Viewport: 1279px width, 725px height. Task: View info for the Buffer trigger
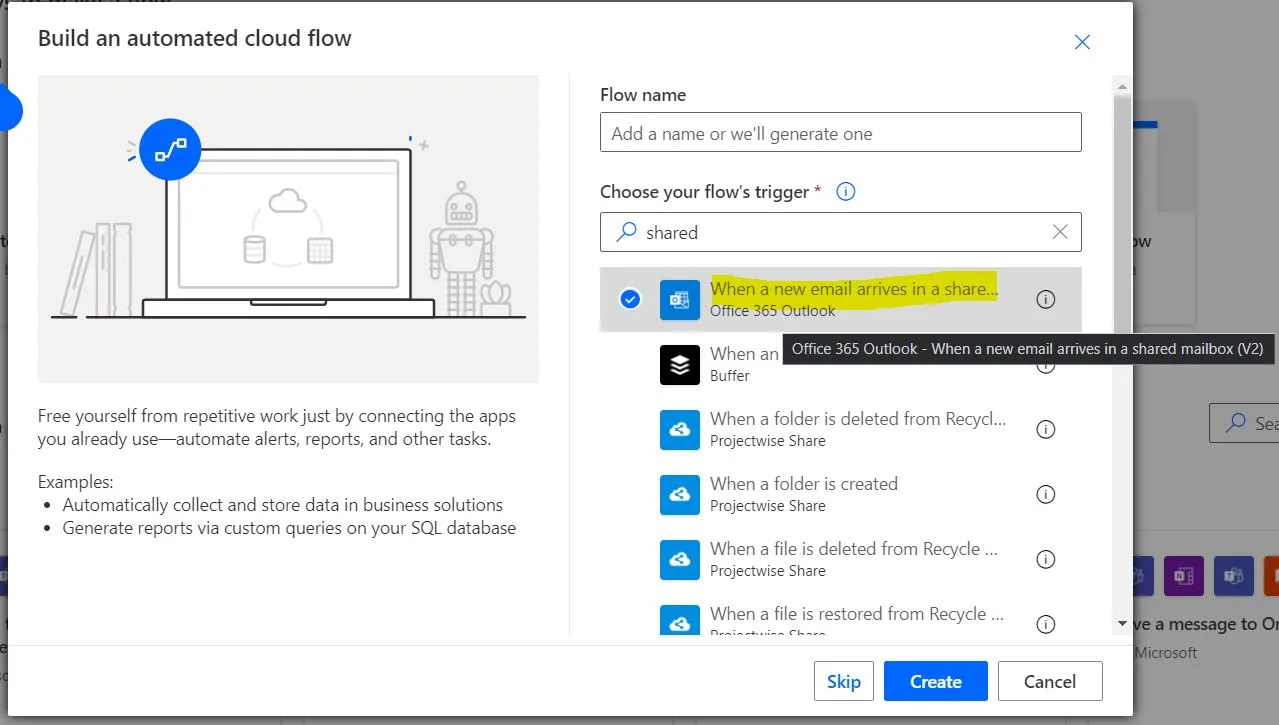tap(1045, 364)
